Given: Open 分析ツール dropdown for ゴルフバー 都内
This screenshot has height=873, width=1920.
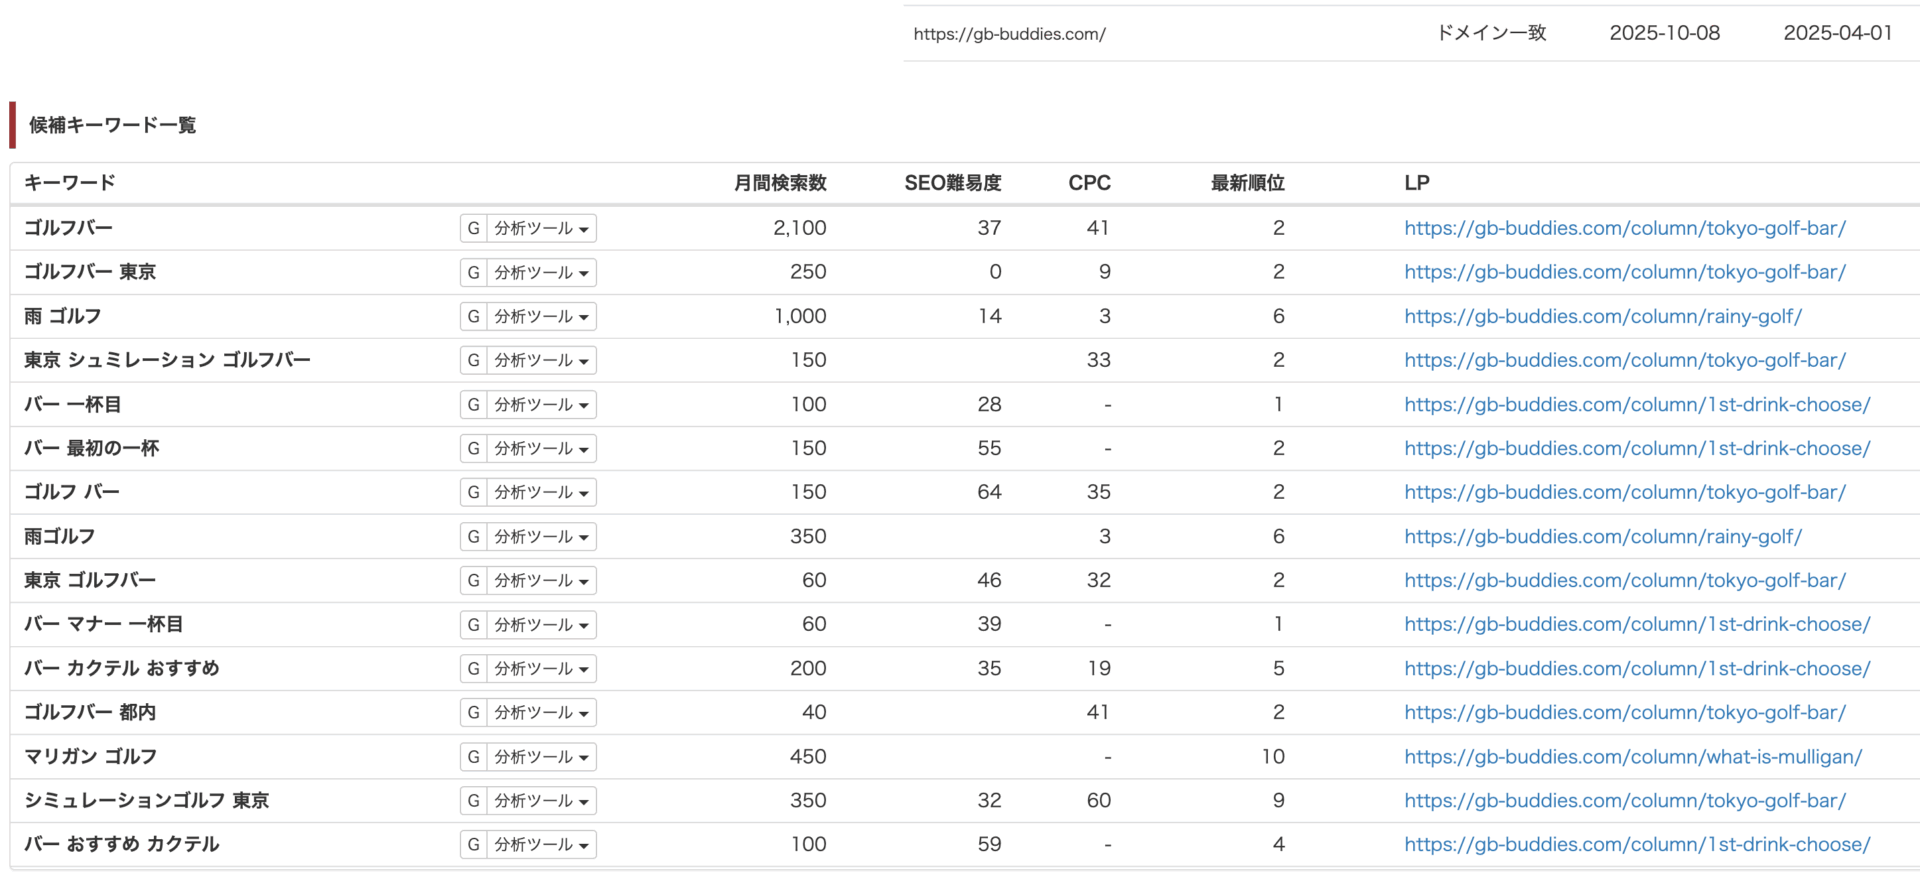Looking at the screenshot, I should [x=541, y=712].
